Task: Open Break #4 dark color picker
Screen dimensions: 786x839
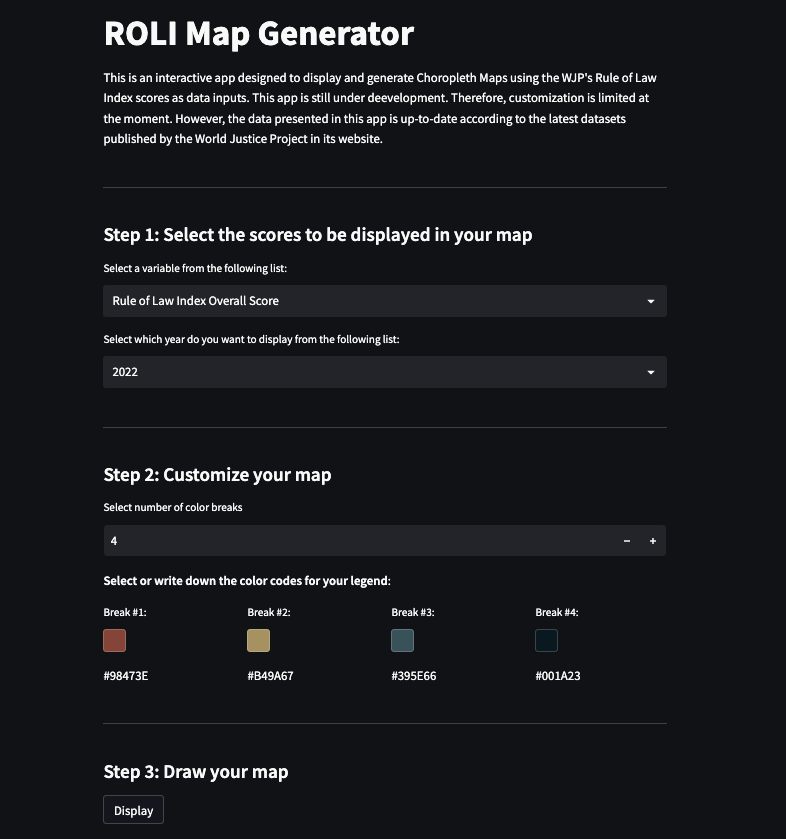Action: tap(546, 640)
